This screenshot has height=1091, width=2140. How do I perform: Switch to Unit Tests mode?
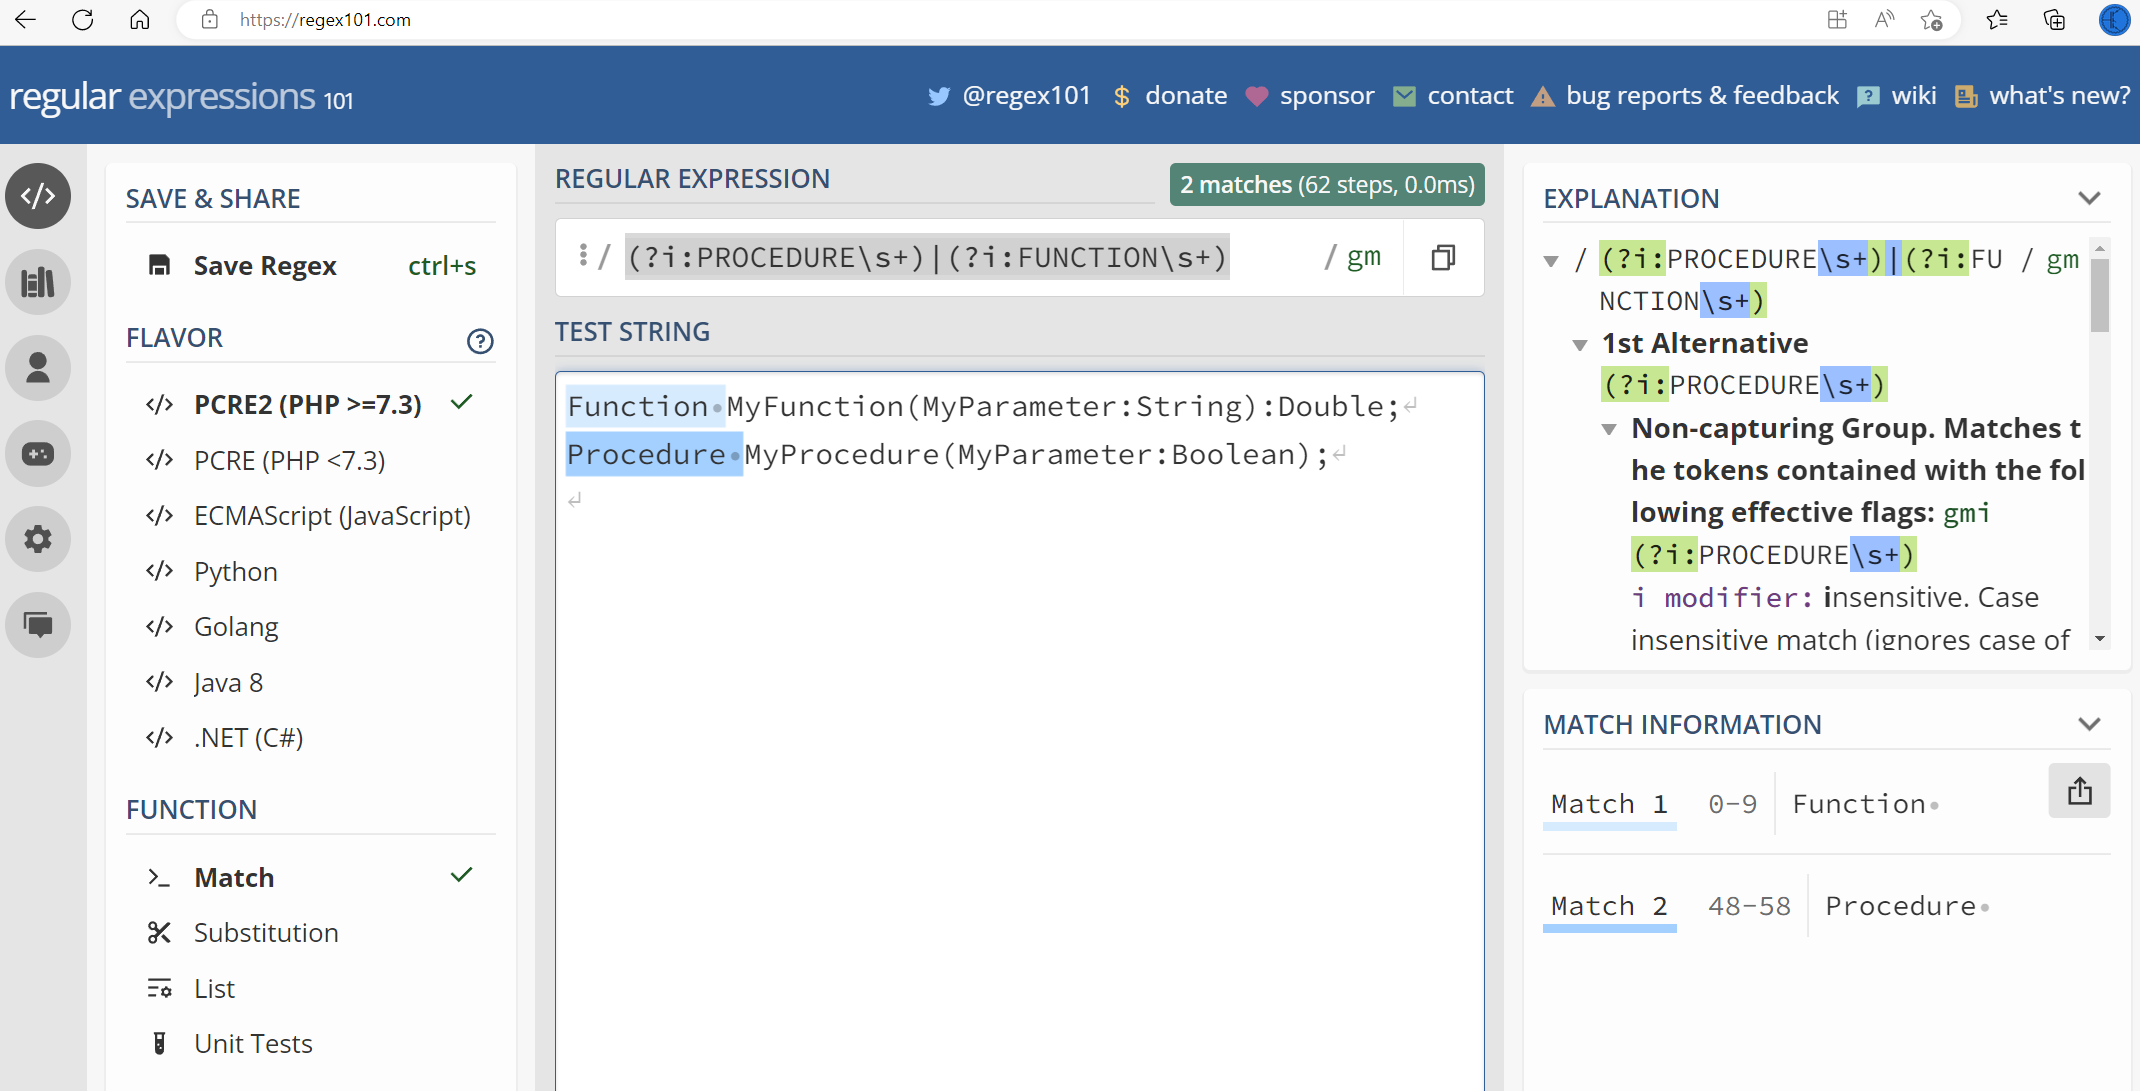pyautogui.click(x=253, y=1043)
